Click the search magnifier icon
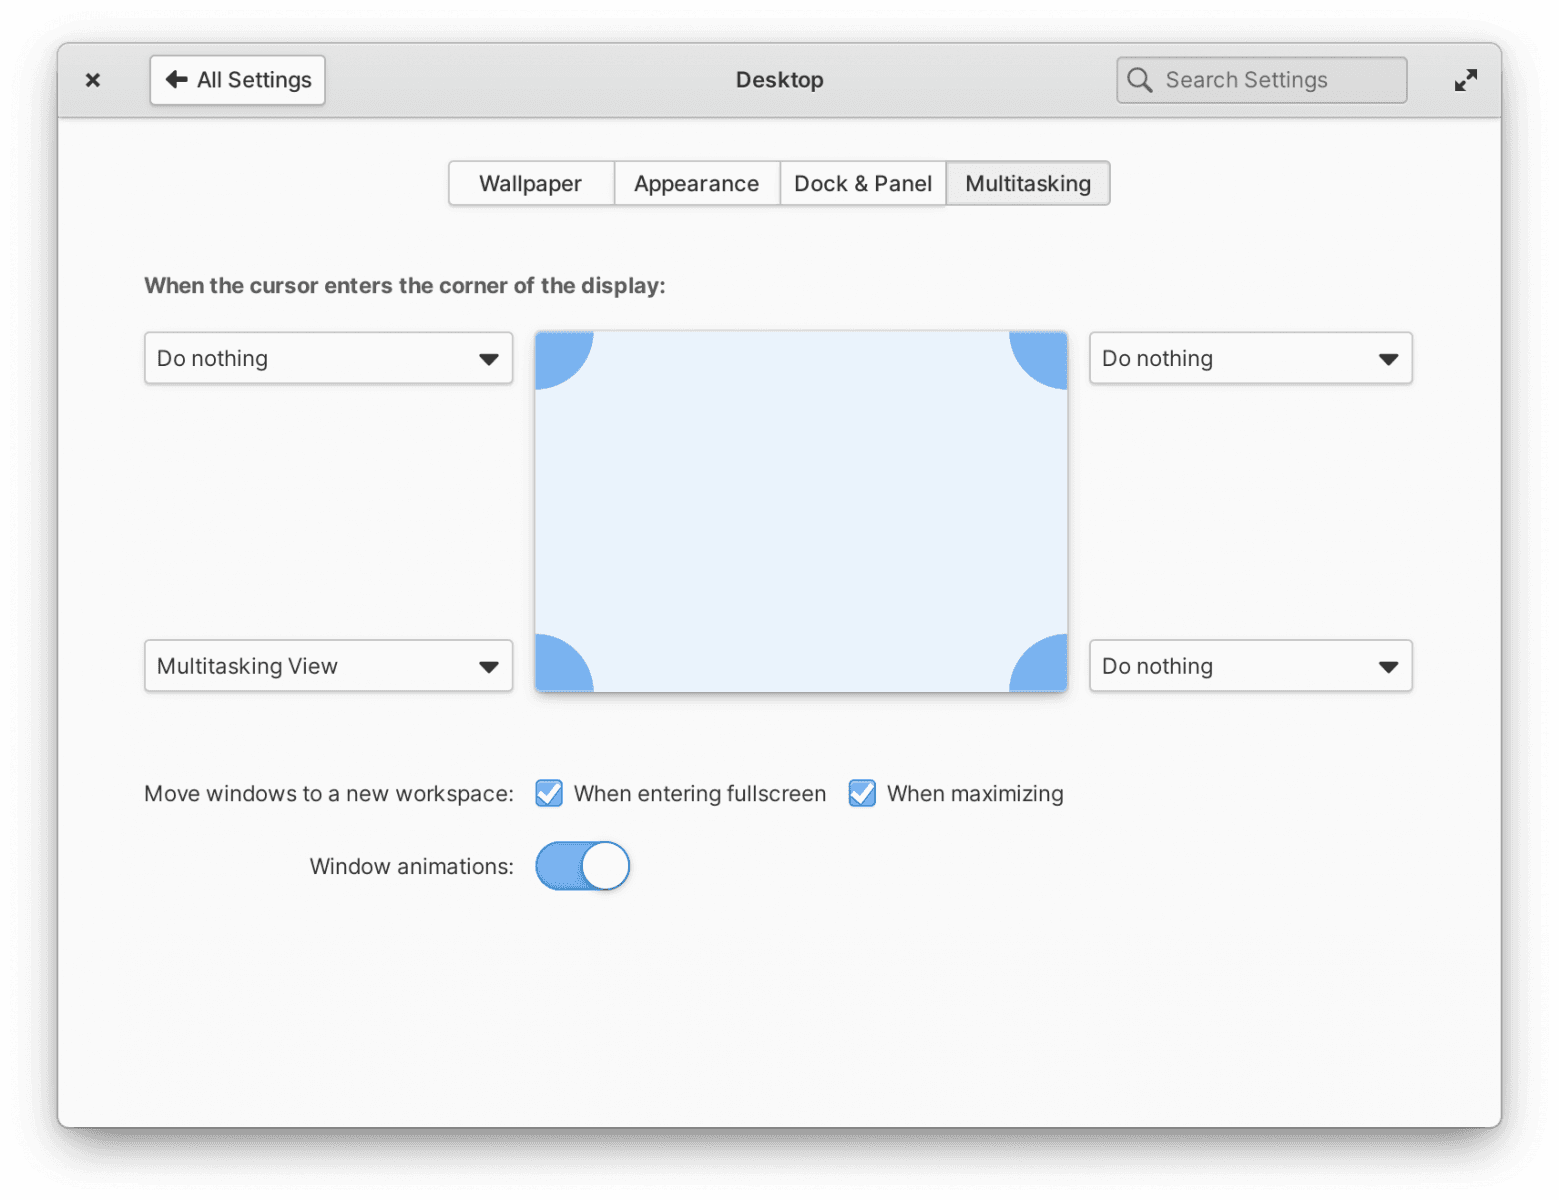 pos(1139,80)
